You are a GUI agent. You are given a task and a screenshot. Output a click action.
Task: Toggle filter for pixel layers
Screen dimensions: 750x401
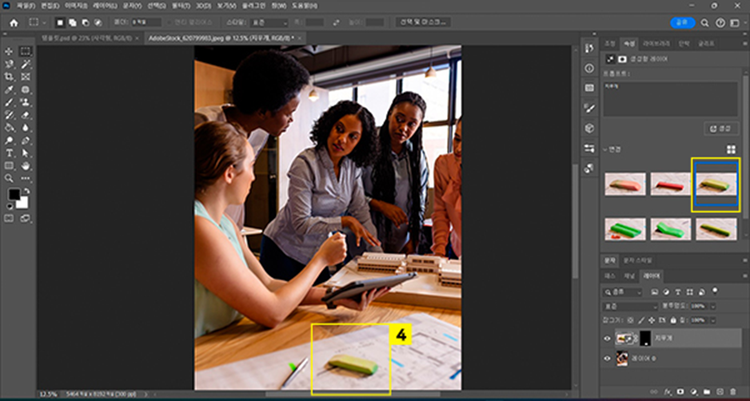pos(655,292)
